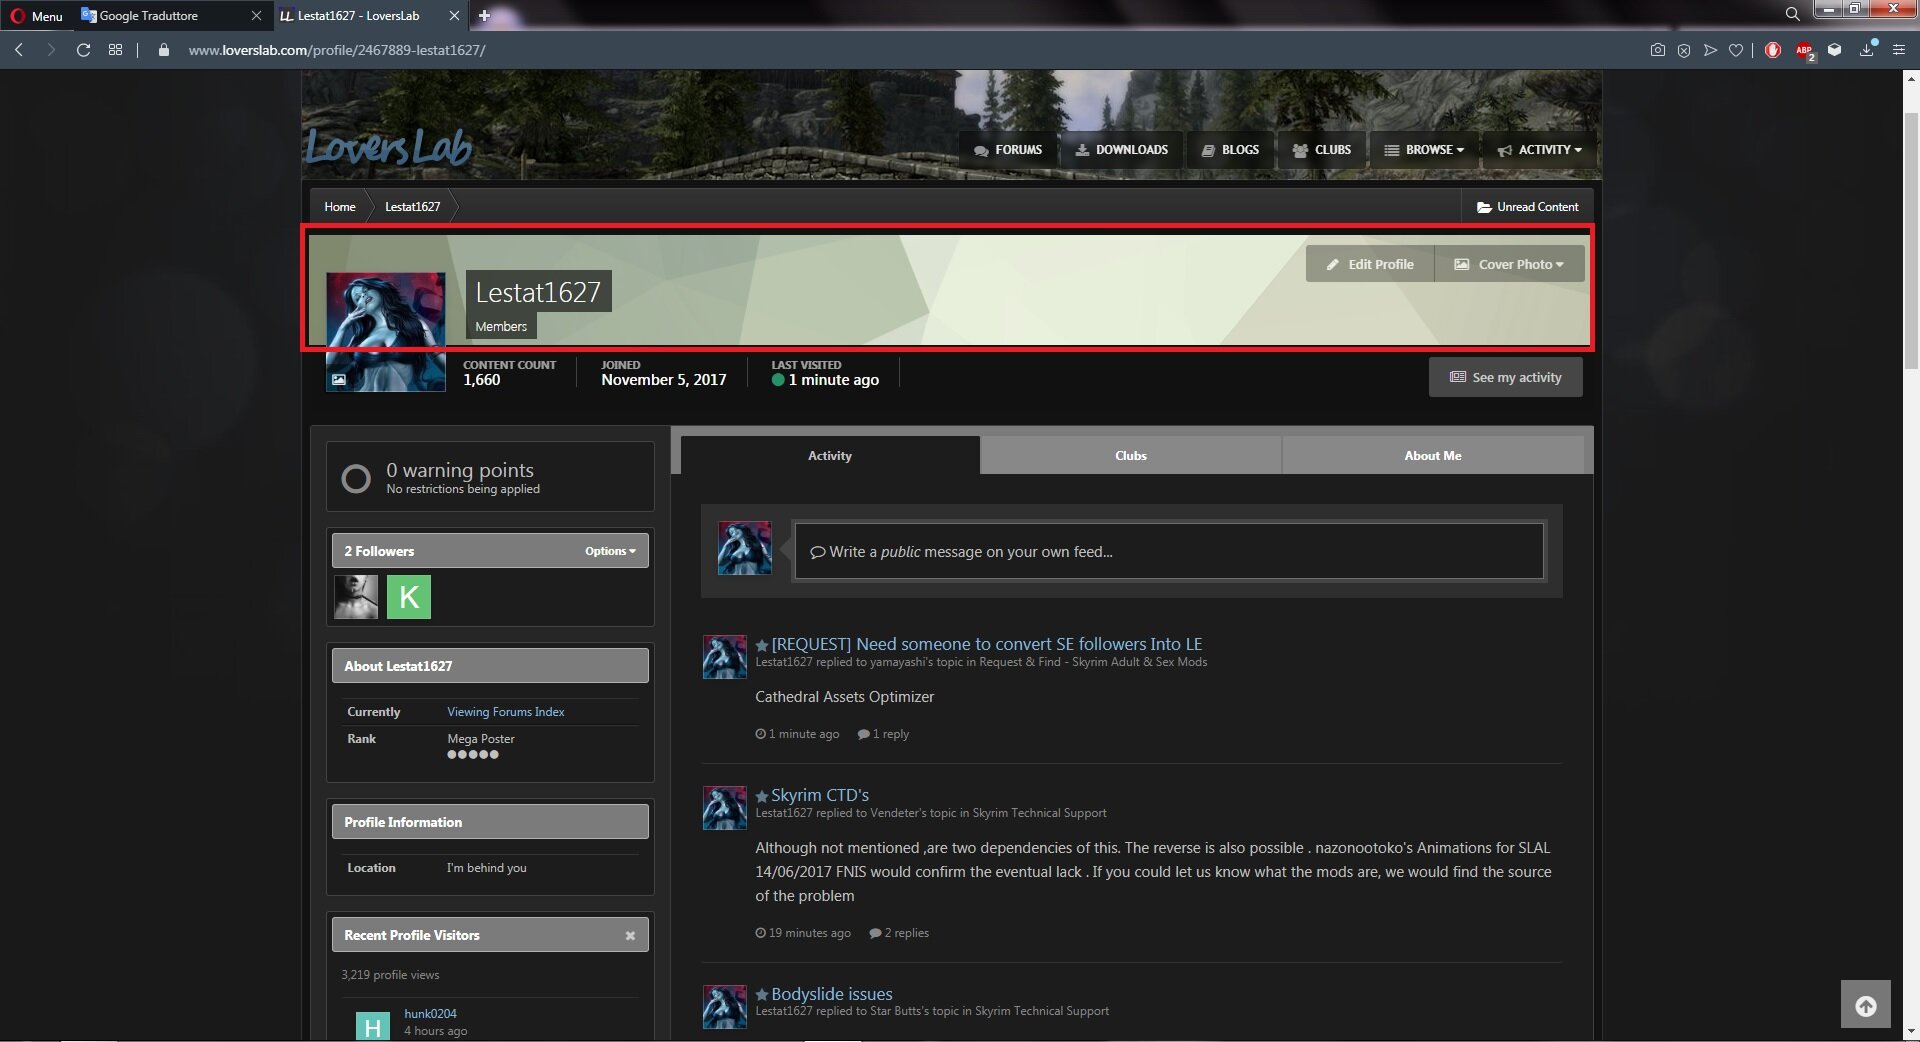Open hunk0204 visitor profile link
Screen dimensions: 1920x1042
coord(430,1014)
